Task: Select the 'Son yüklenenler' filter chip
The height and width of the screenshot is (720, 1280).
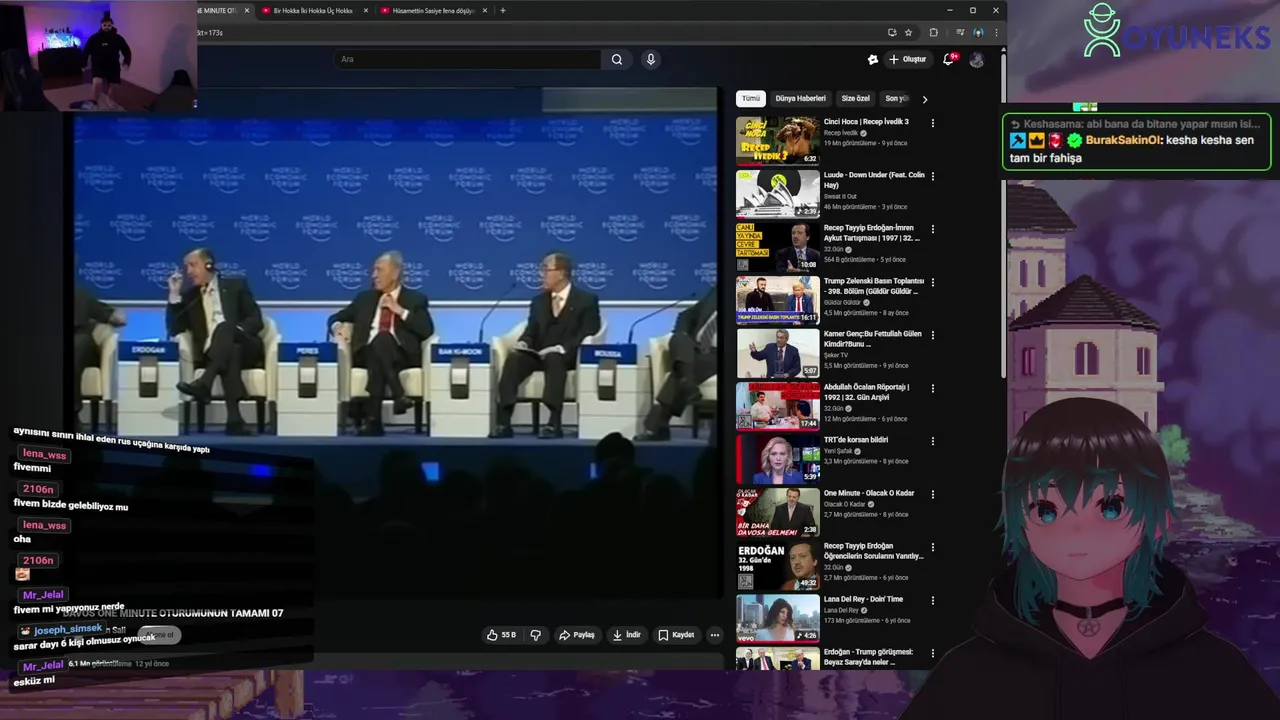Action: [896, 99]
